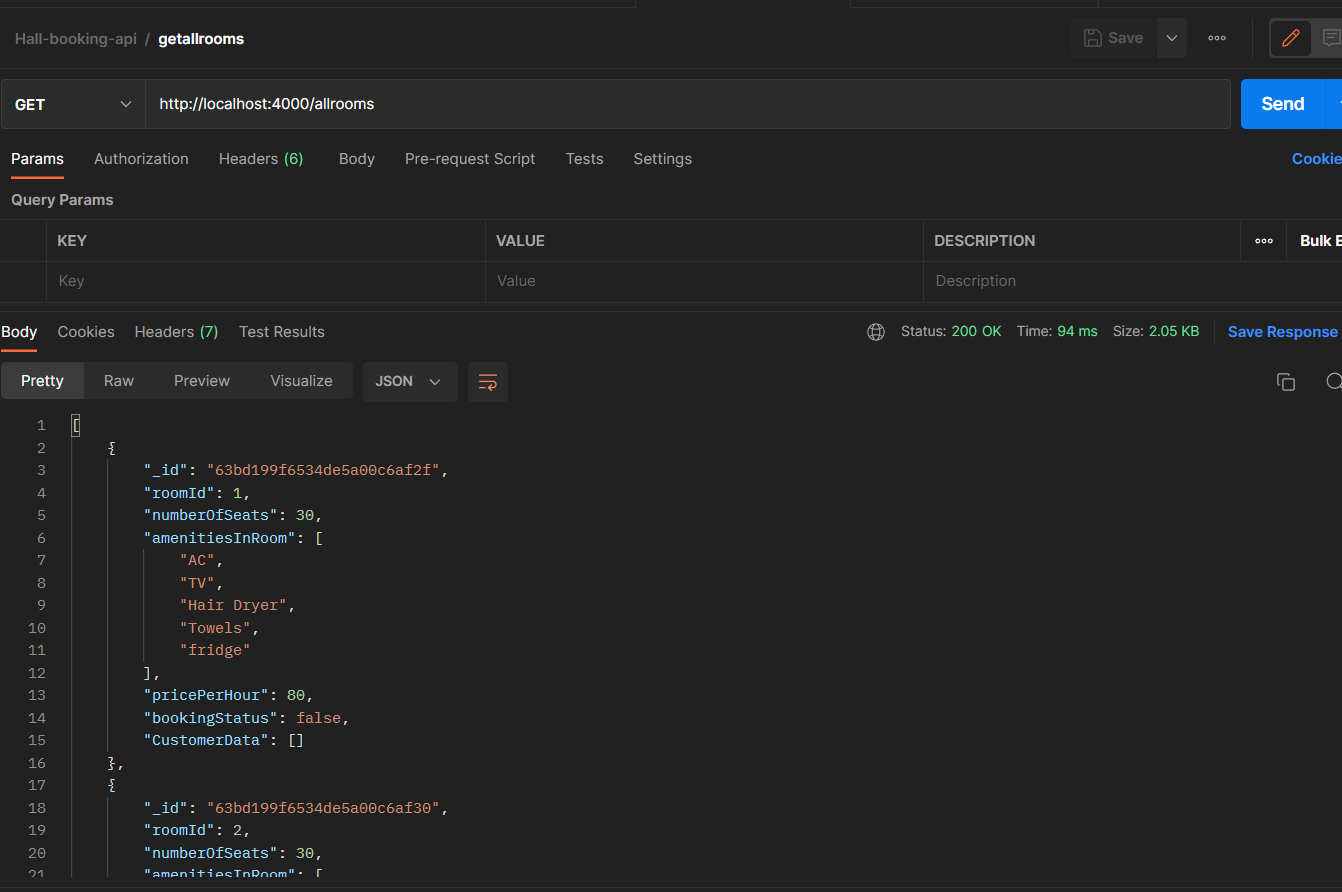Switch params to Bulk Edit mode
The width and height of the screenshot is (1342, 892).
pos(1320,240)
